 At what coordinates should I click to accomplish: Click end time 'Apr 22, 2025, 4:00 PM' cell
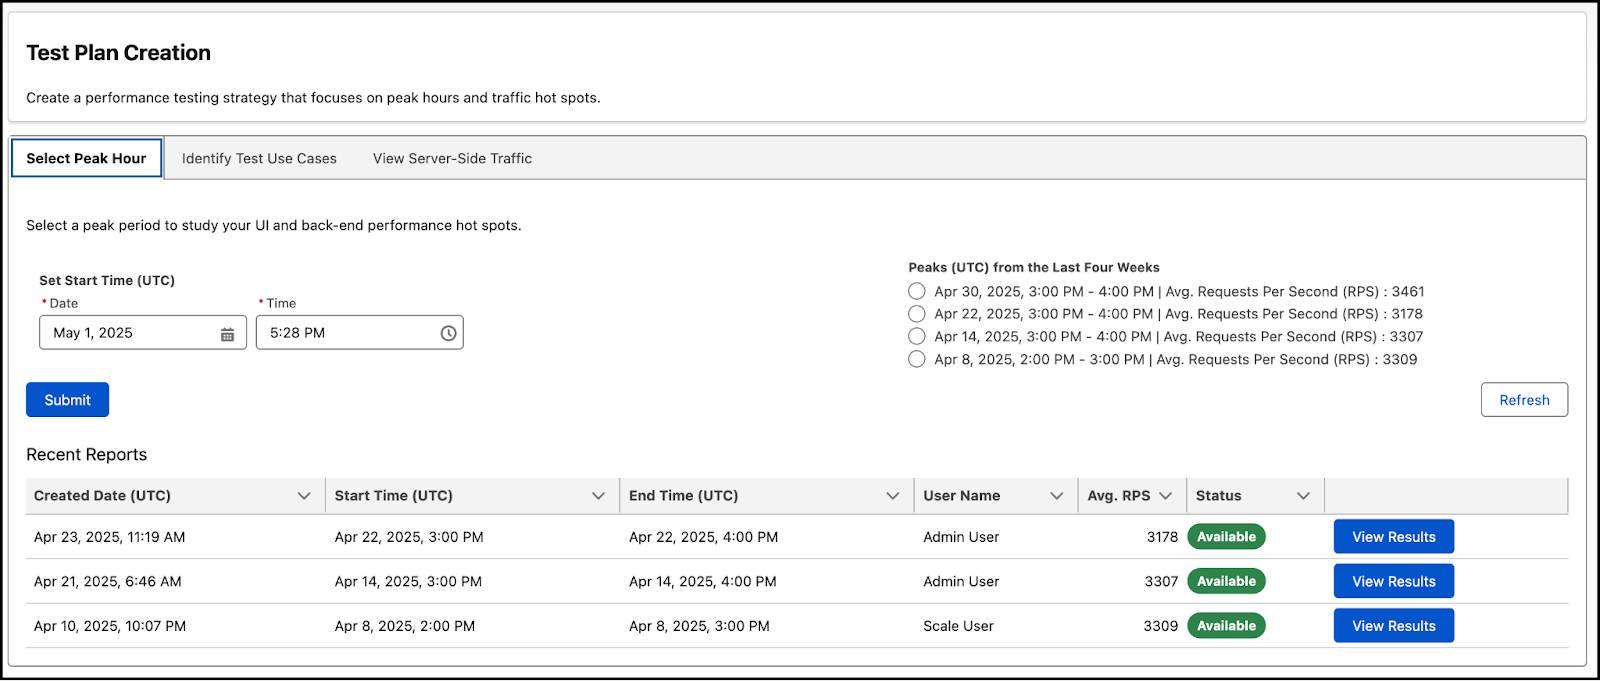(x=703, y=537)
